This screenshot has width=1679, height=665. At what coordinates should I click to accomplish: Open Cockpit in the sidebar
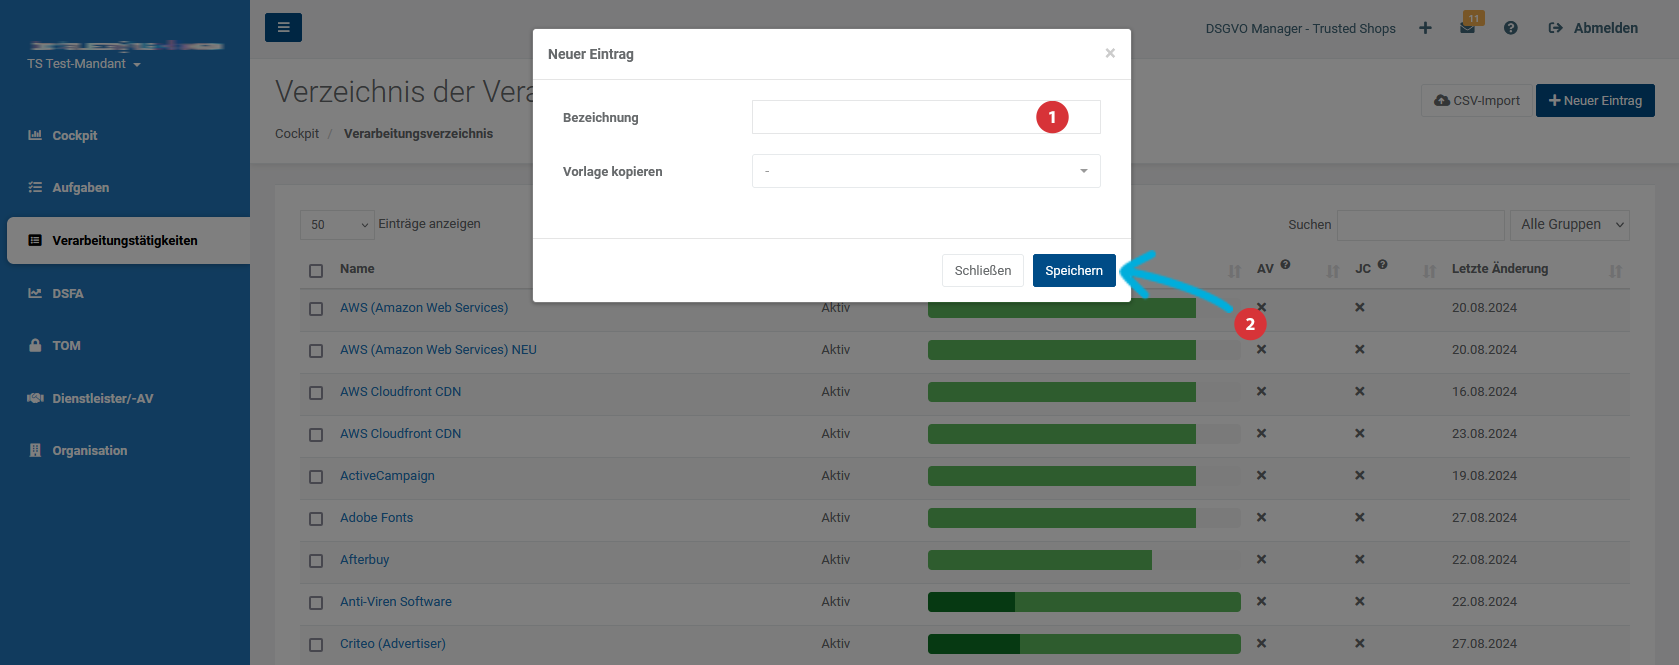[75, 135]
